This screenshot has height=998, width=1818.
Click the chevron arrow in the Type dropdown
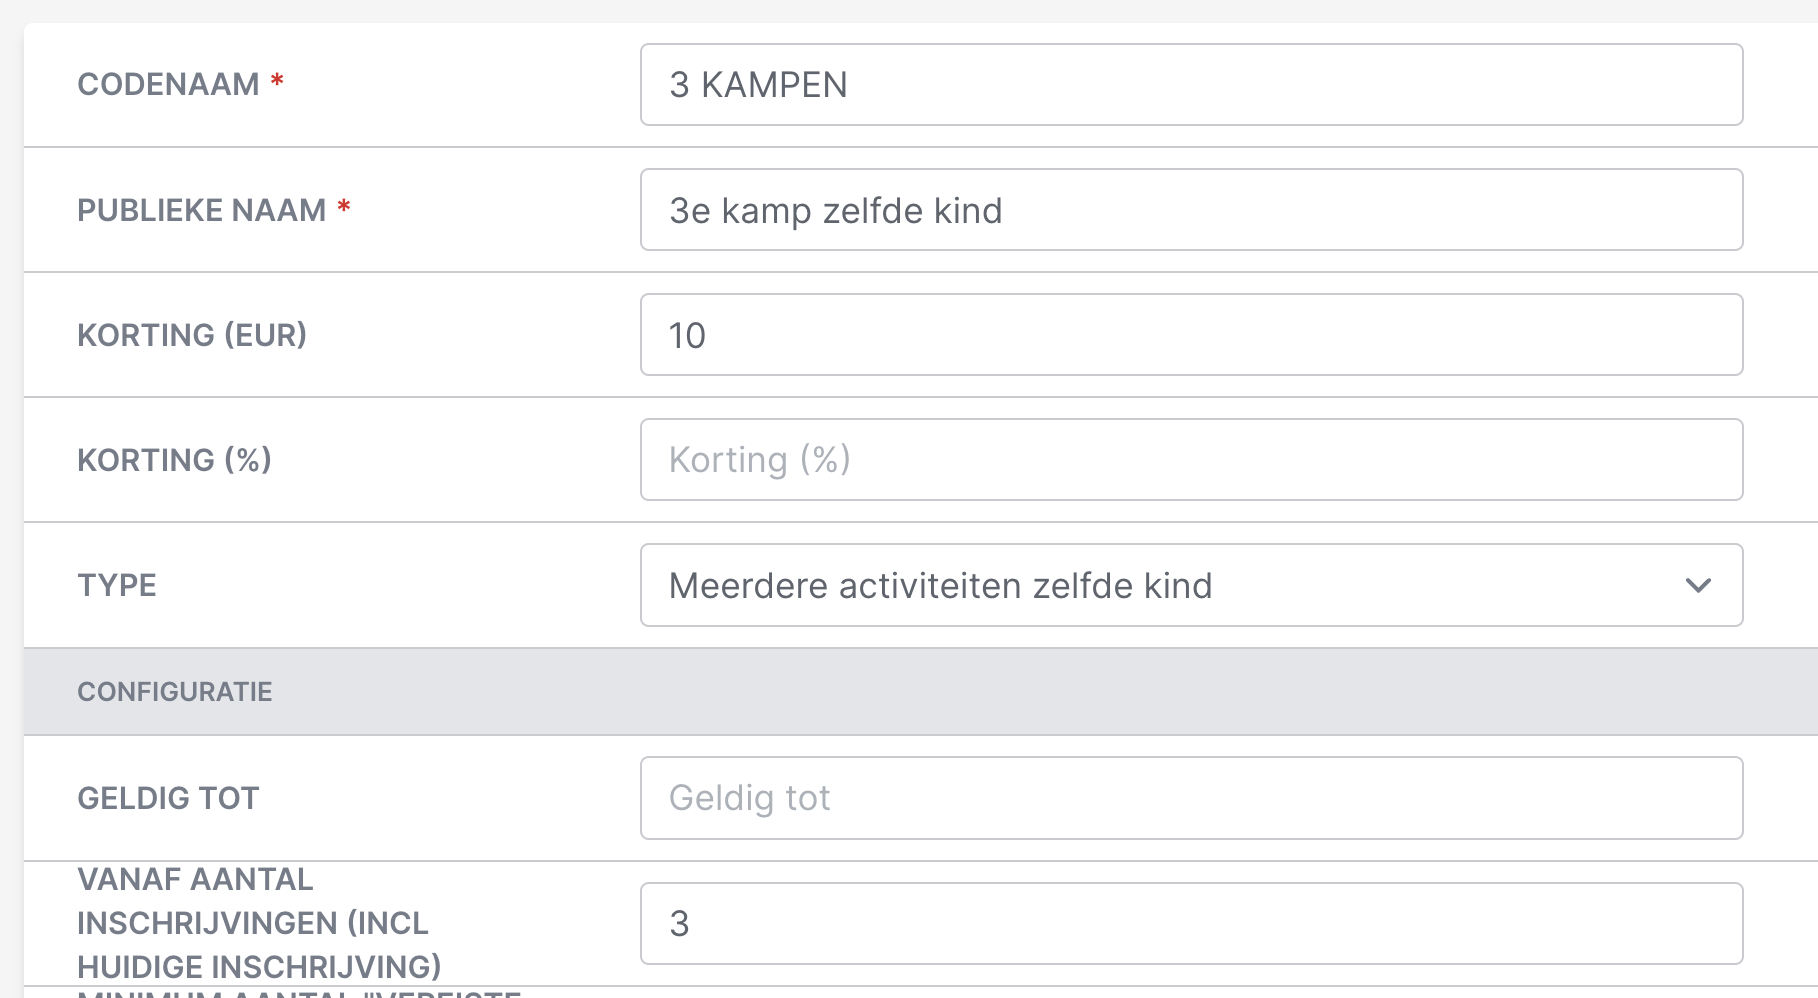tap(1698, 586)
